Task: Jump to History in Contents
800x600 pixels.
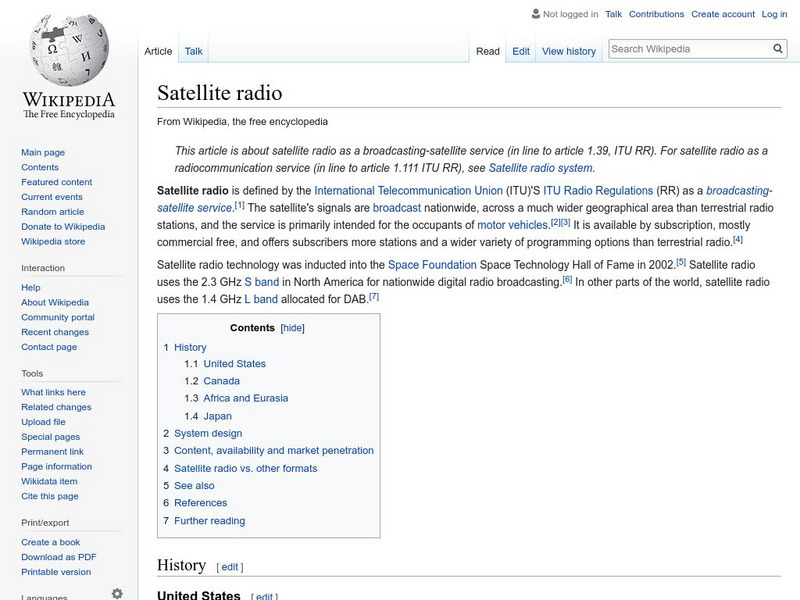Action: pos(190,347)
